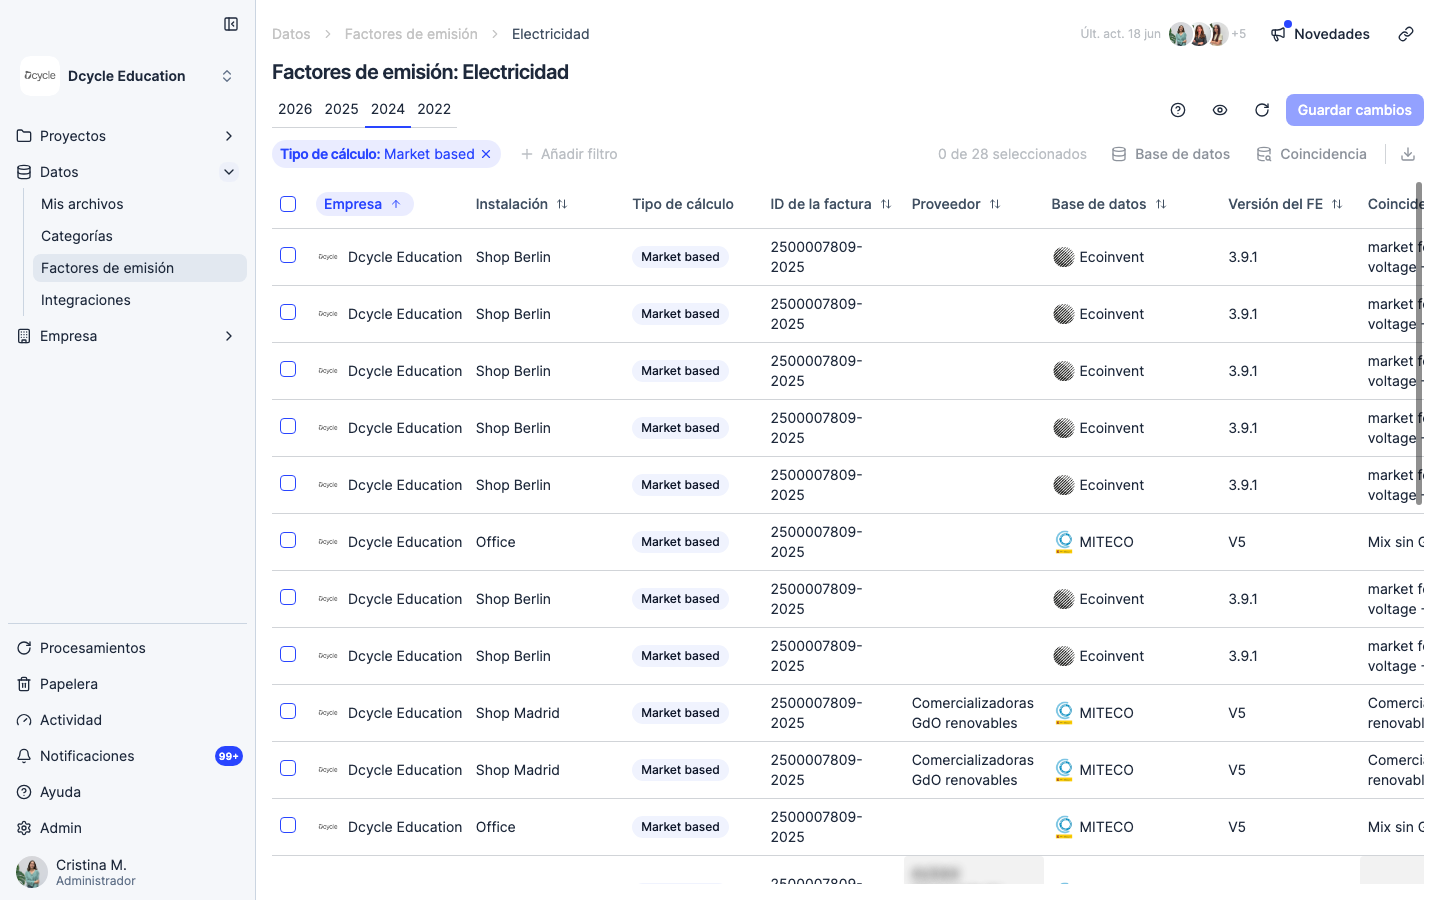This screenshot has height=900, width=1440.
Task: Toggle the eye visibility icon
Action: [1220, 110]
